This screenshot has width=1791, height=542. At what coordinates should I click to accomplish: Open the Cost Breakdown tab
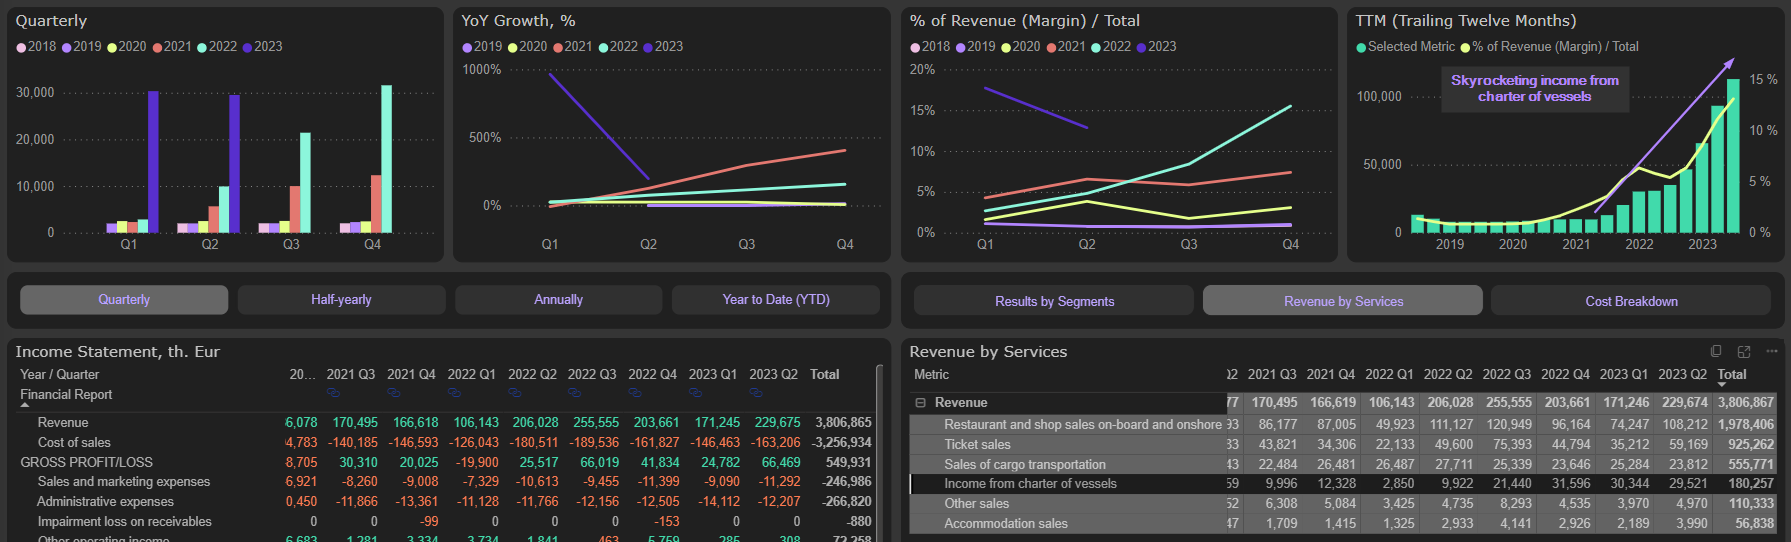tap(1631, 301)
